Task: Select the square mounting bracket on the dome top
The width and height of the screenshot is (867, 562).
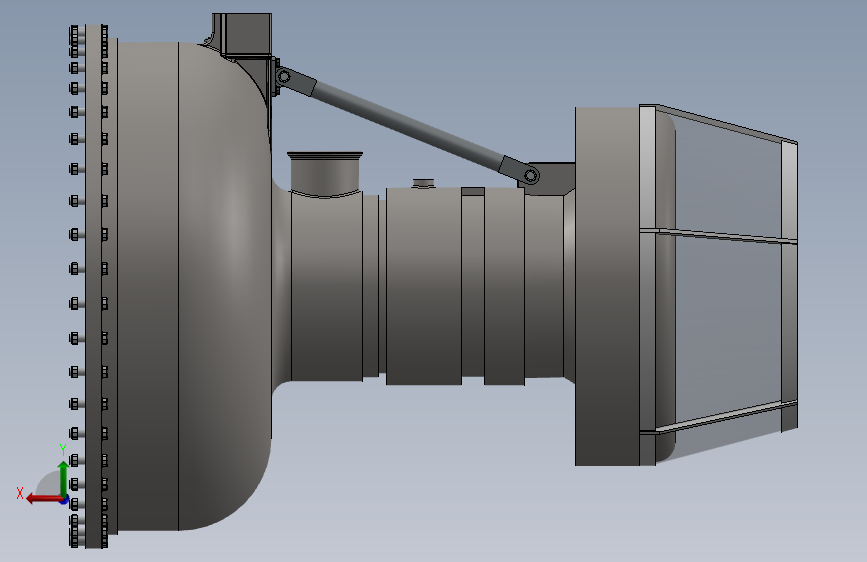Action: pos(243,35)
